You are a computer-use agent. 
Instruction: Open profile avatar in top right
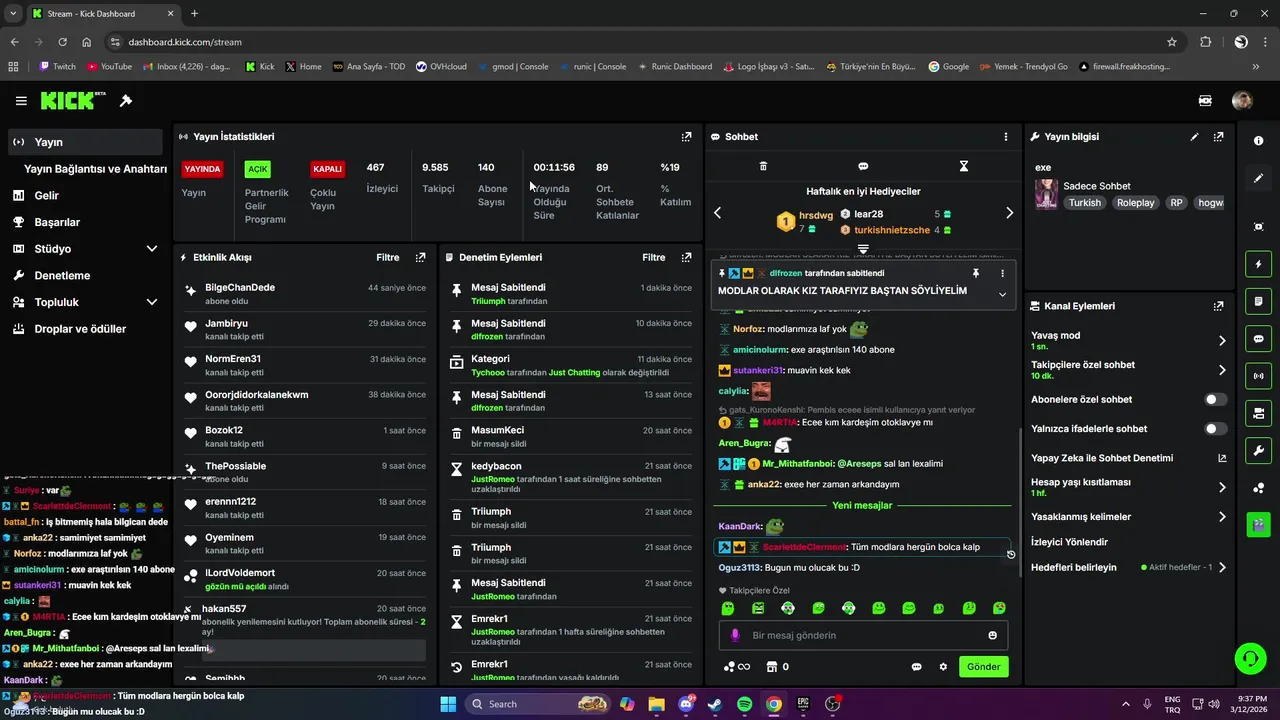(1242, 101)
